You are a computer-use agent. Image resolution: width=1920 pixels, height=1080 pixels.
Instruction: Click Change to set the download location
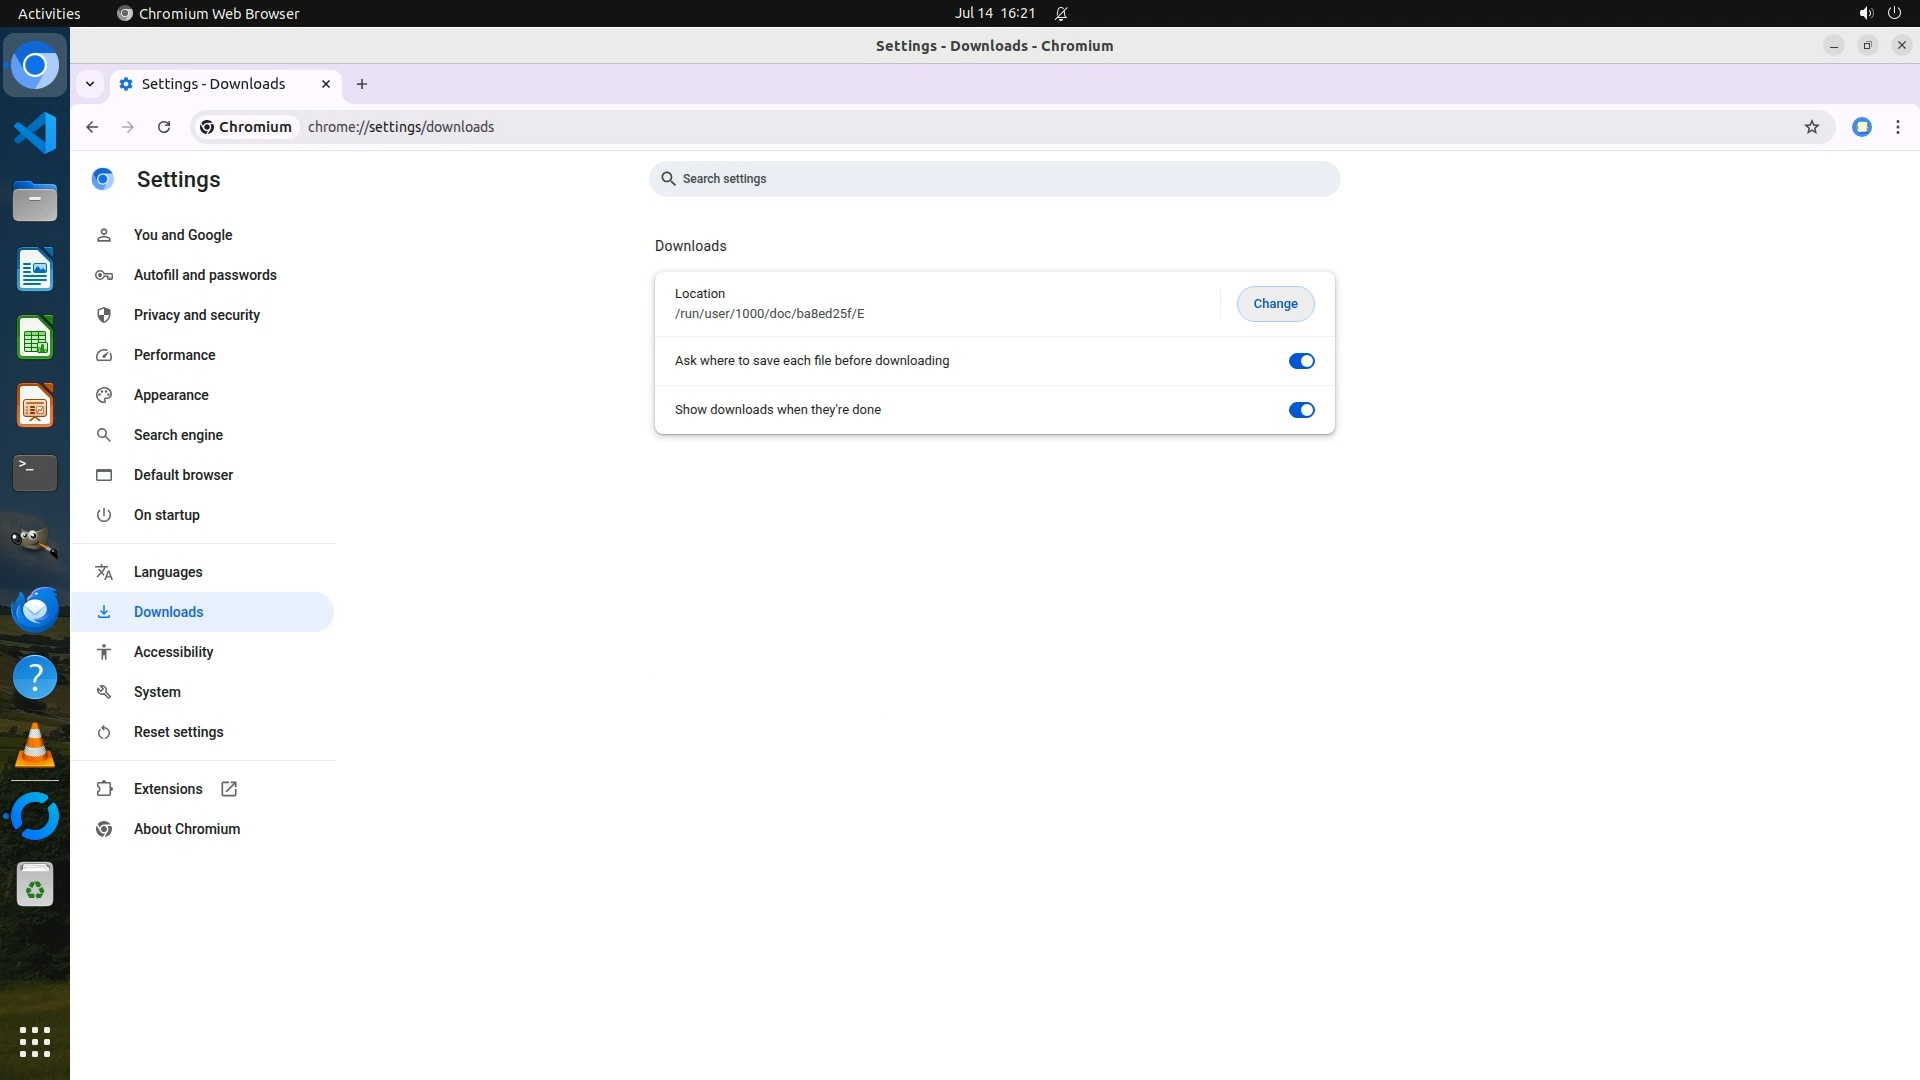pyautogui.click(x=1275, y=304)
